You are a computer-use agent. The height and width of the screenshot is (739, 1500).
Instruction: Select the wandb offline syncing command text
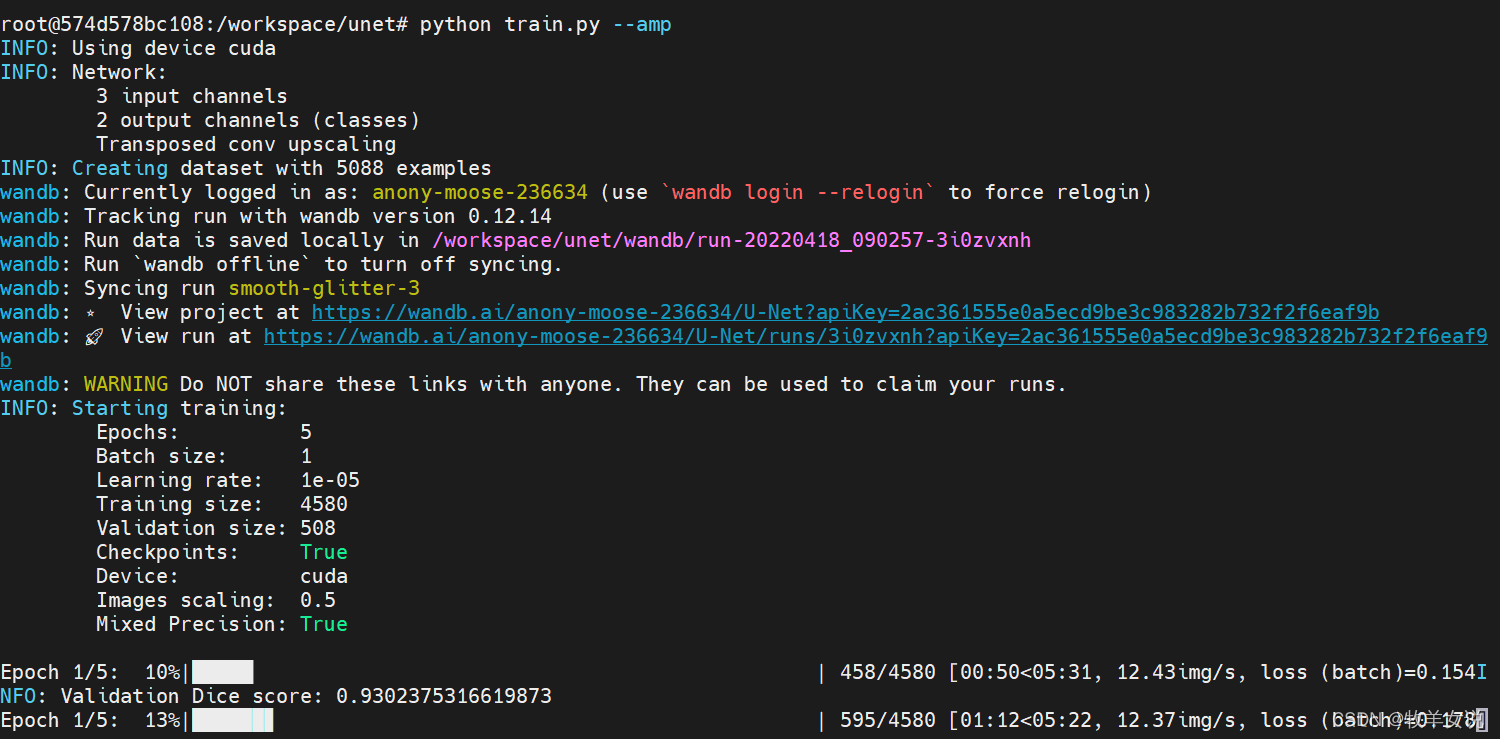tap(220, 264)
